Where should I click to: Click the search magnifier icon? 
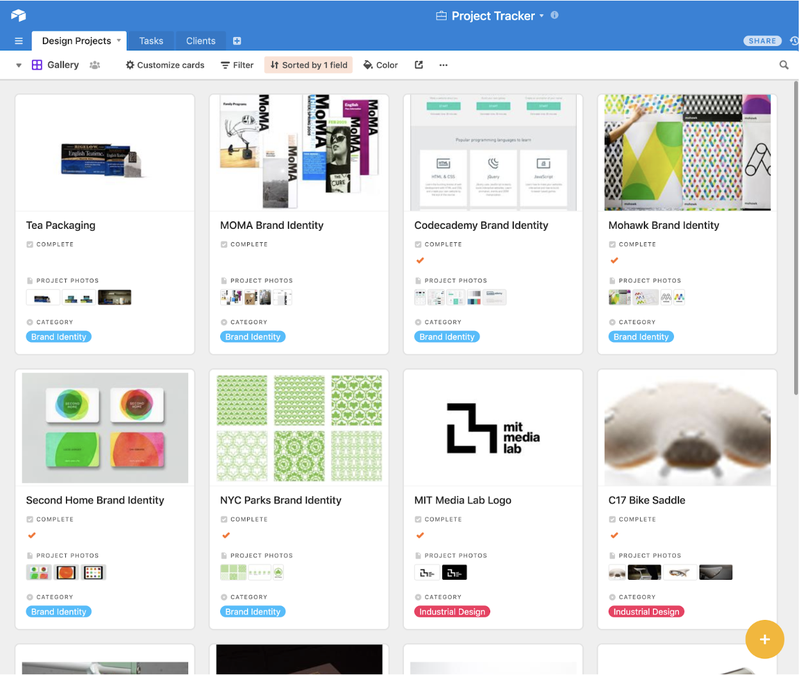pos(784,65)
